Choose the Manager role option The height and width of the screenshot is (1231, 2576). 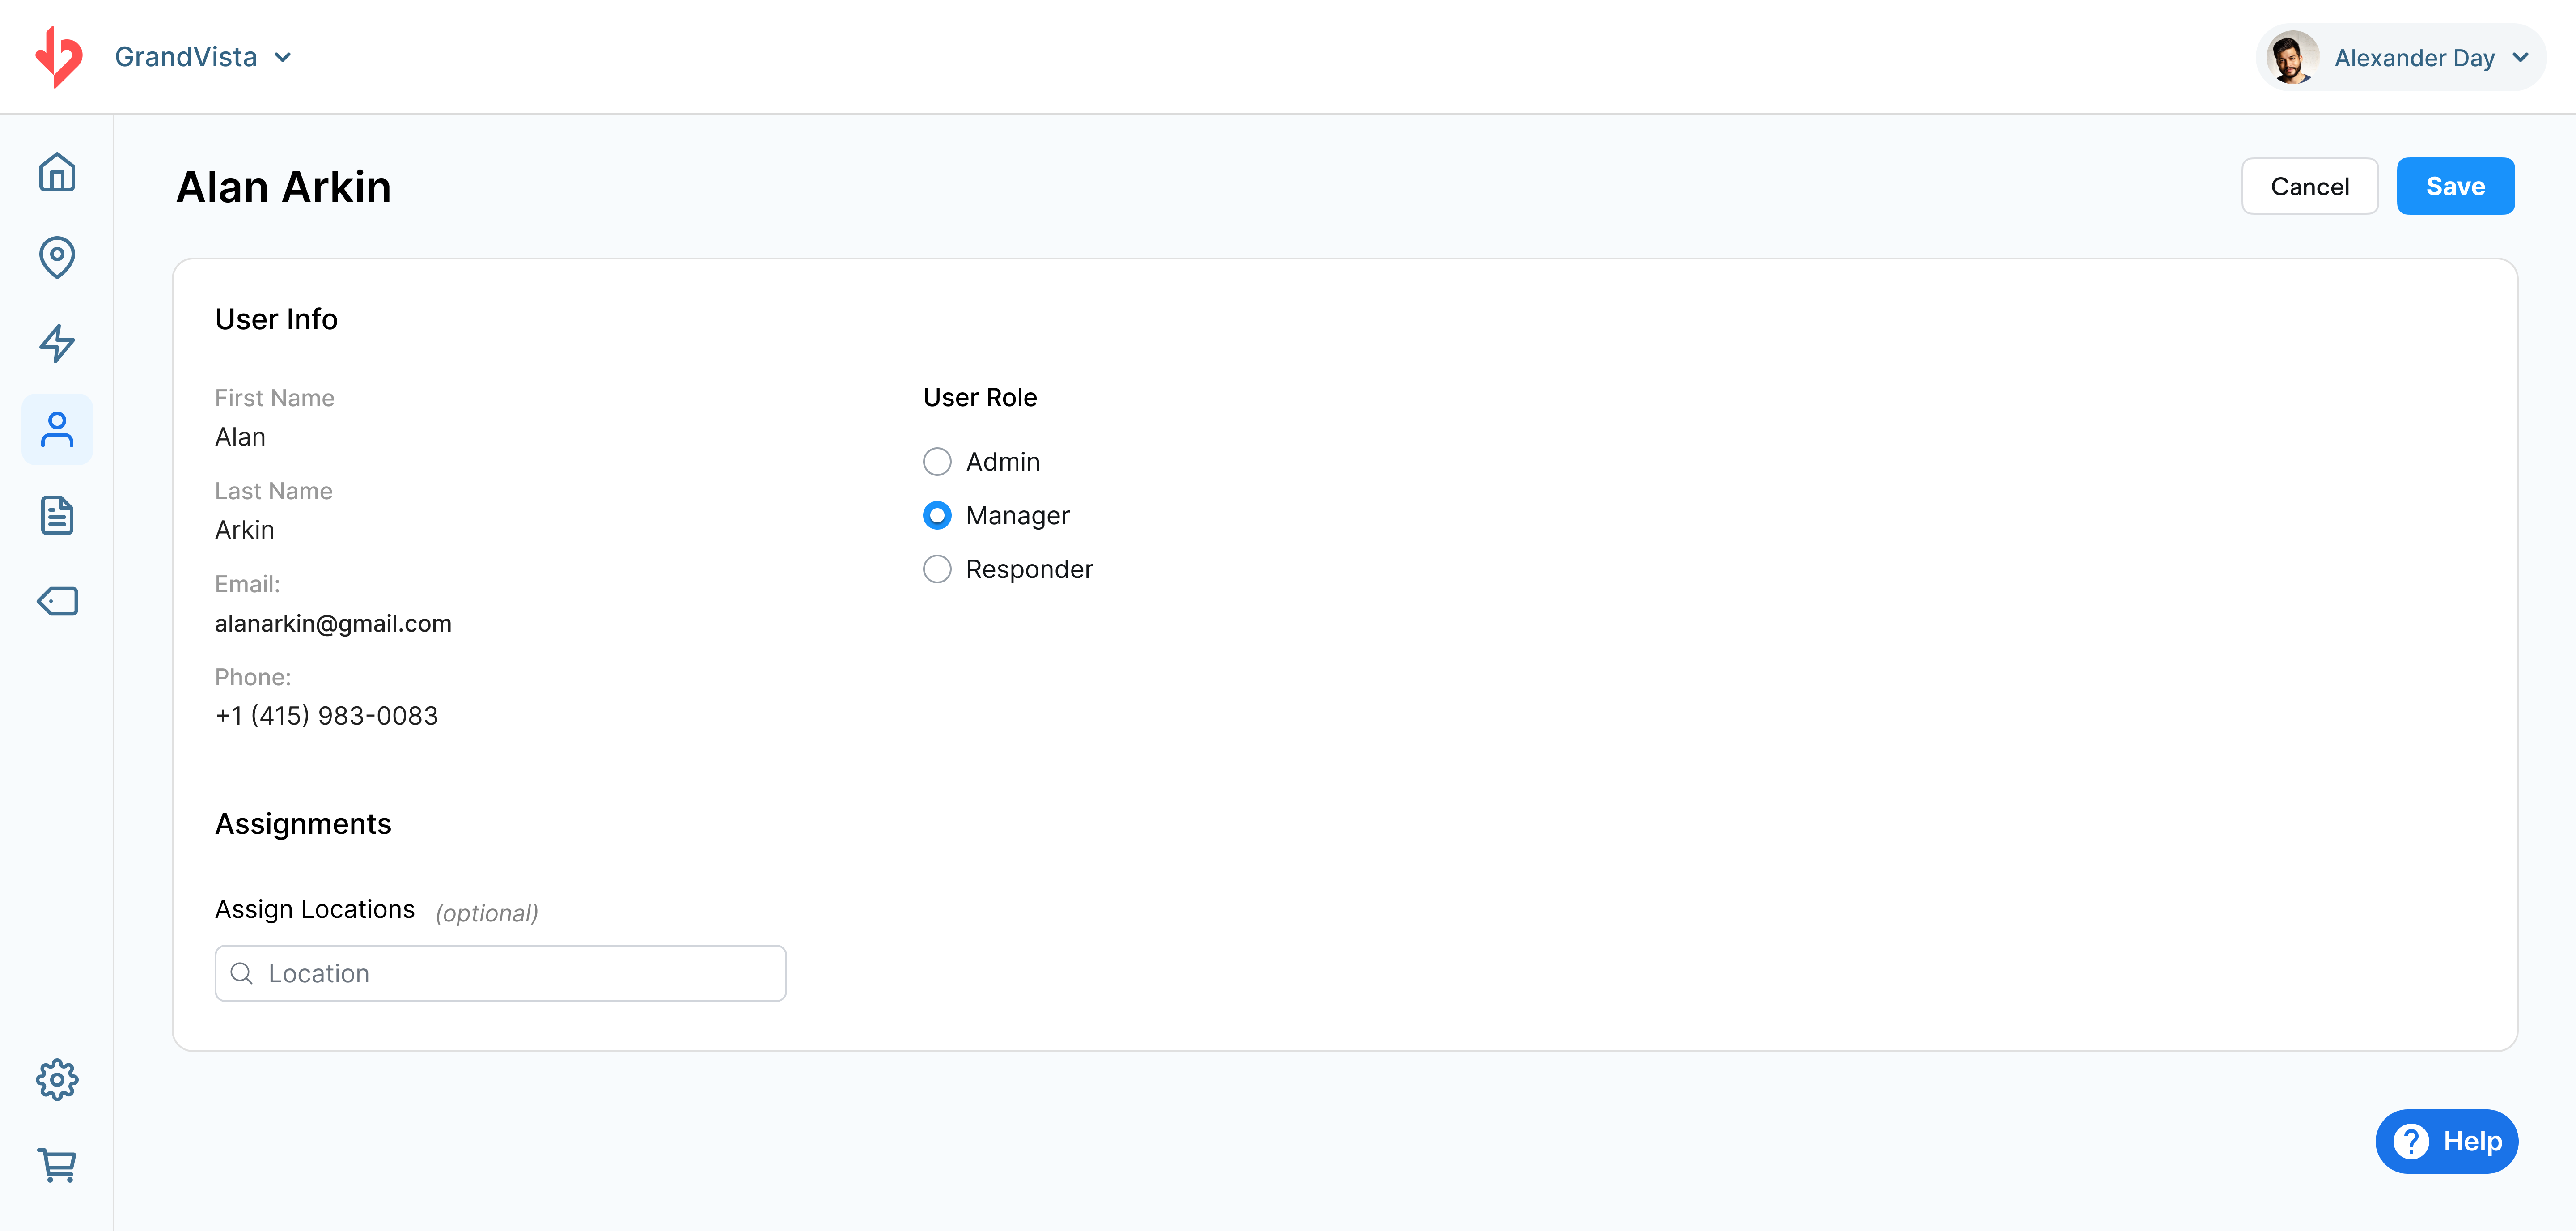pyautogui.click(x=937, y=515)
